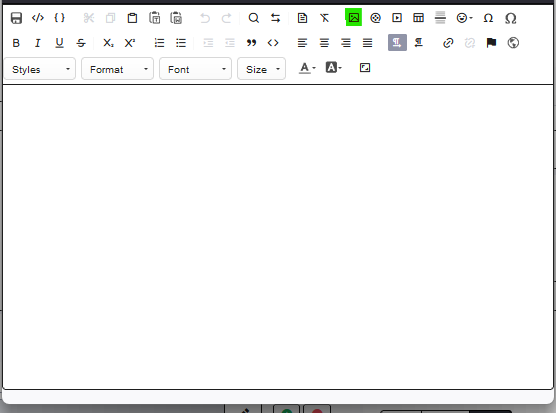Viewport: 556px width, 413px height.
Task: Toggle Bold formatting
Action: (16, 43)
